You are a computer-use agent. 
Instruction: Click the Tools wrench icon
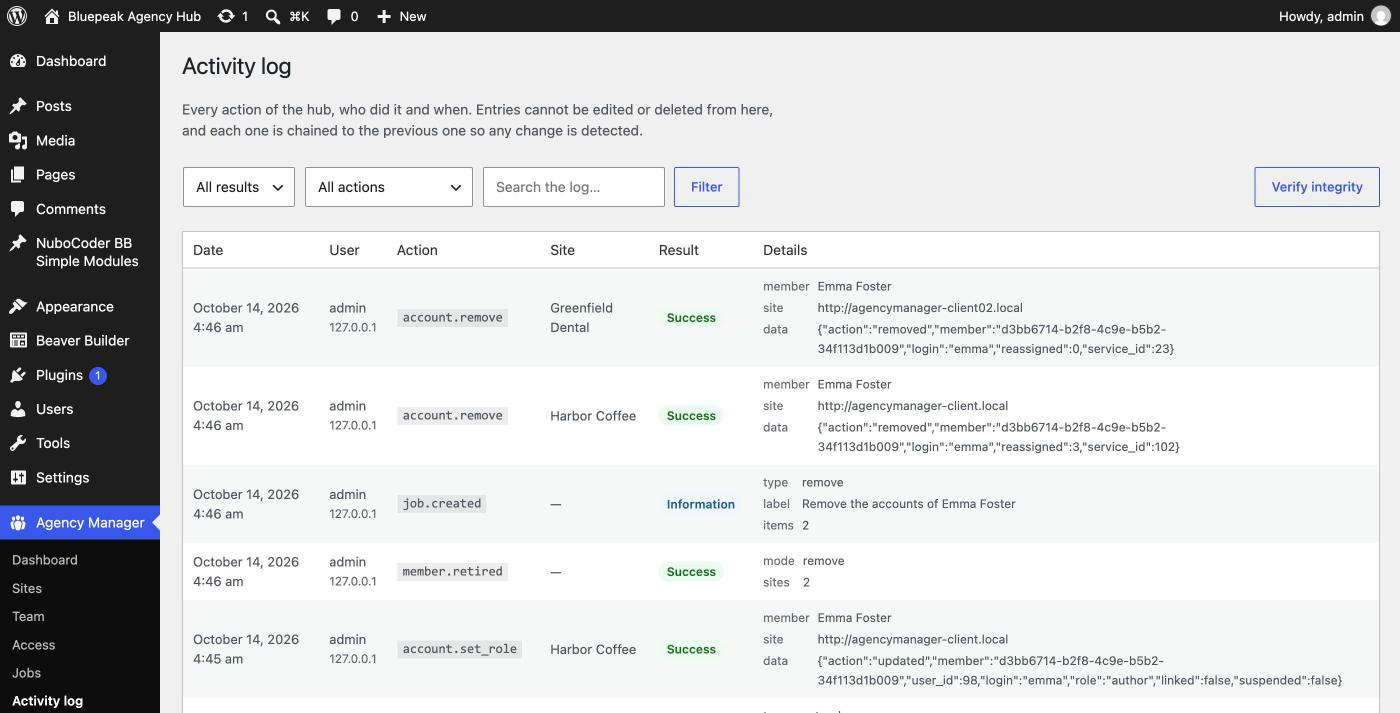tap(18, 443)
